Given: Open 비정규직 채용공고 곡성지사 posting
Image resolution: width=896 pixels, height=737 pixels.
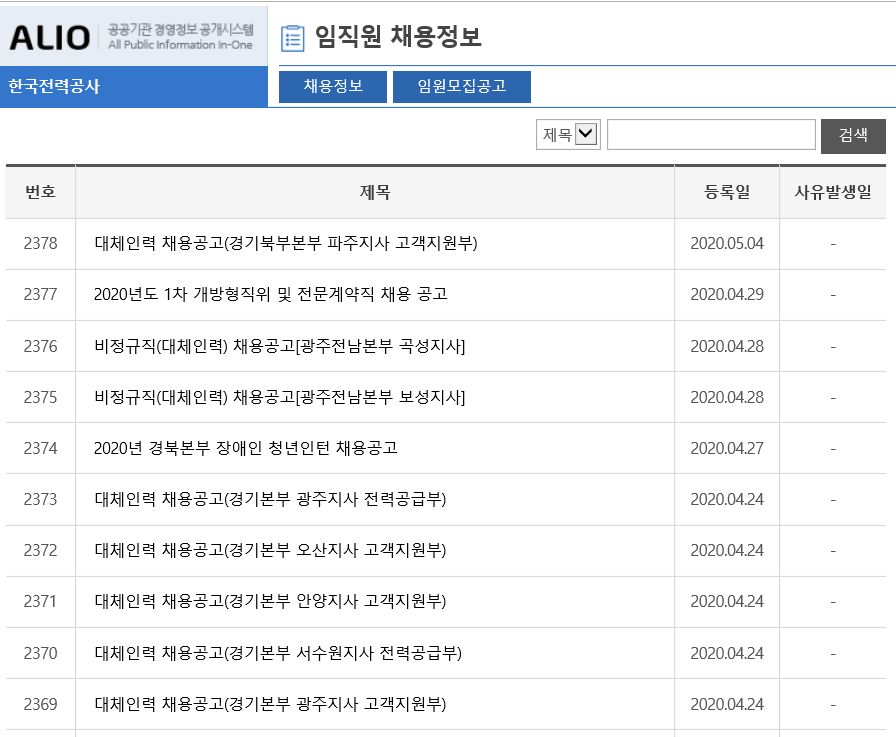Looking at the screenshot, I should (x=279, y=346).
